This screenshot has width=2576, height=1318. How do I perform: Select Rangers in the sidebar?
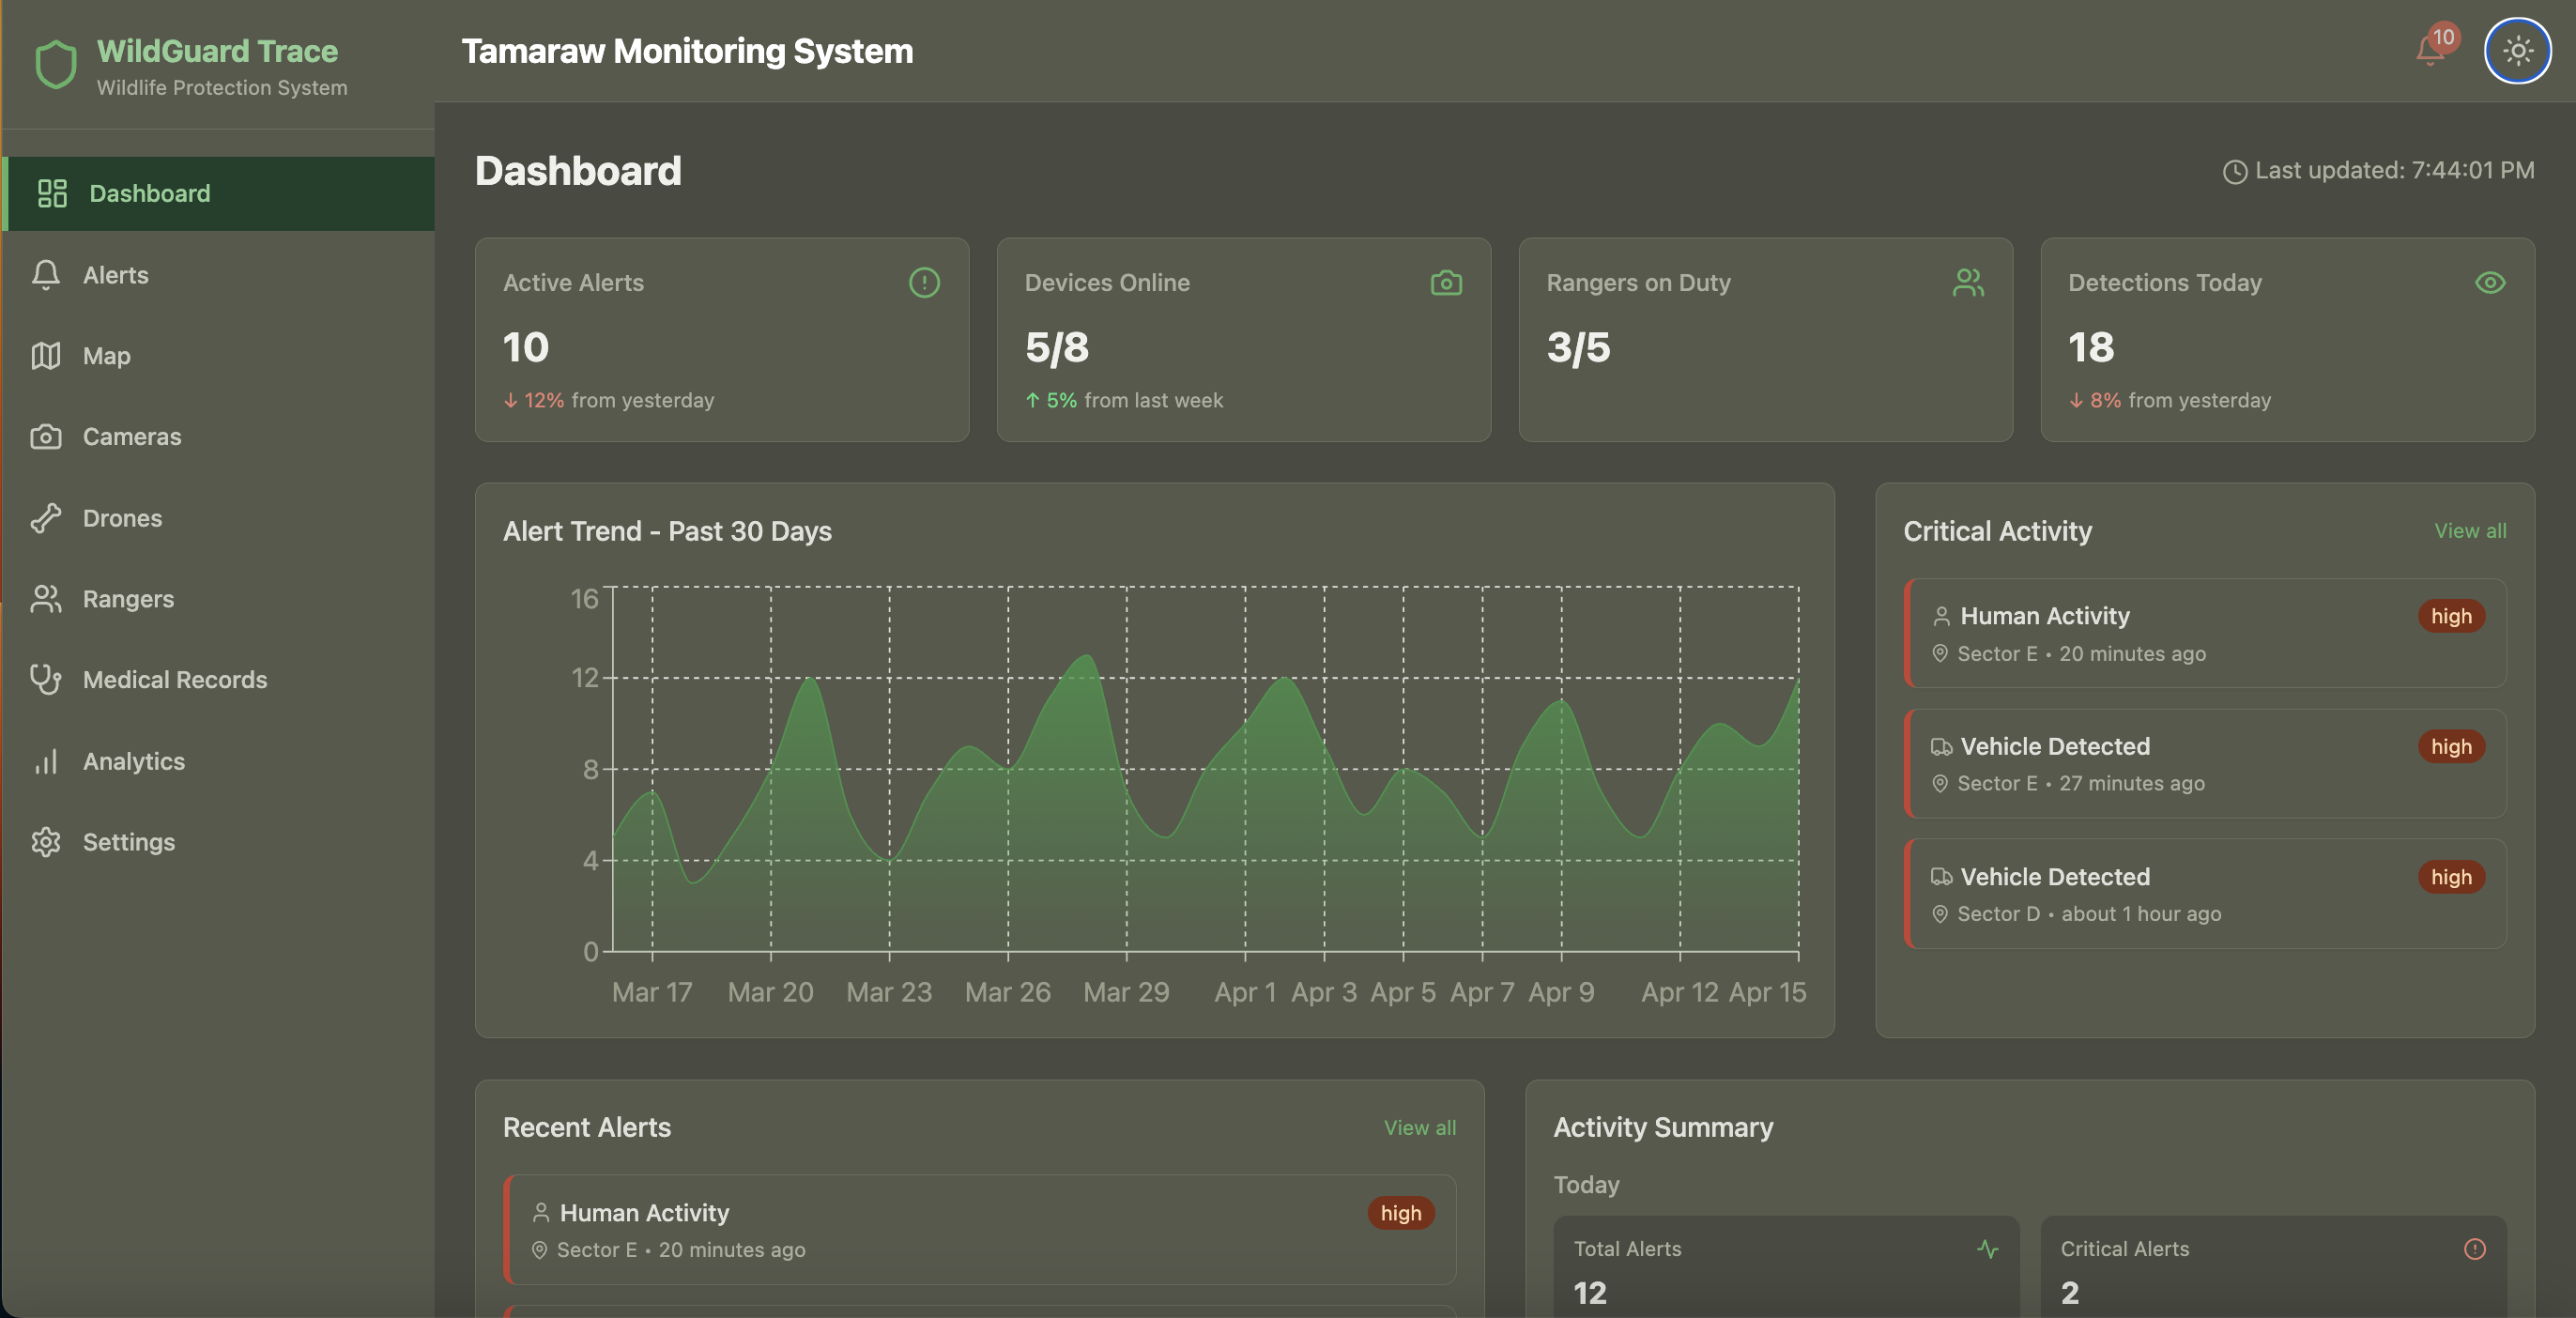click(x=128, y=599)
